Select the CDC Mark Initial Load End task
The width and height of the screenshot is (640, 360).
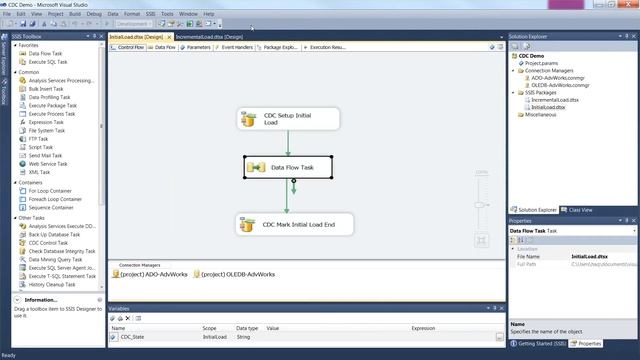point(294,224)
